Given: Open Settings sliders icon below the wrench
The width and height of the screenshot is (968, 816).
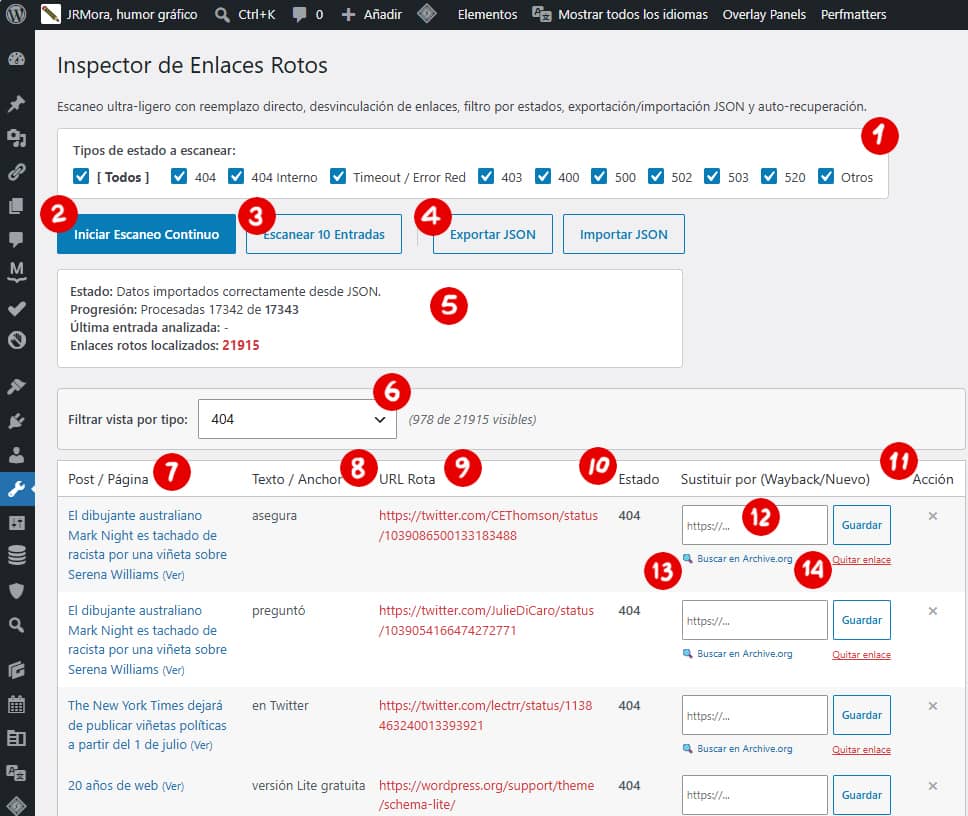Looking at the screenshot, I should [17, 523].
